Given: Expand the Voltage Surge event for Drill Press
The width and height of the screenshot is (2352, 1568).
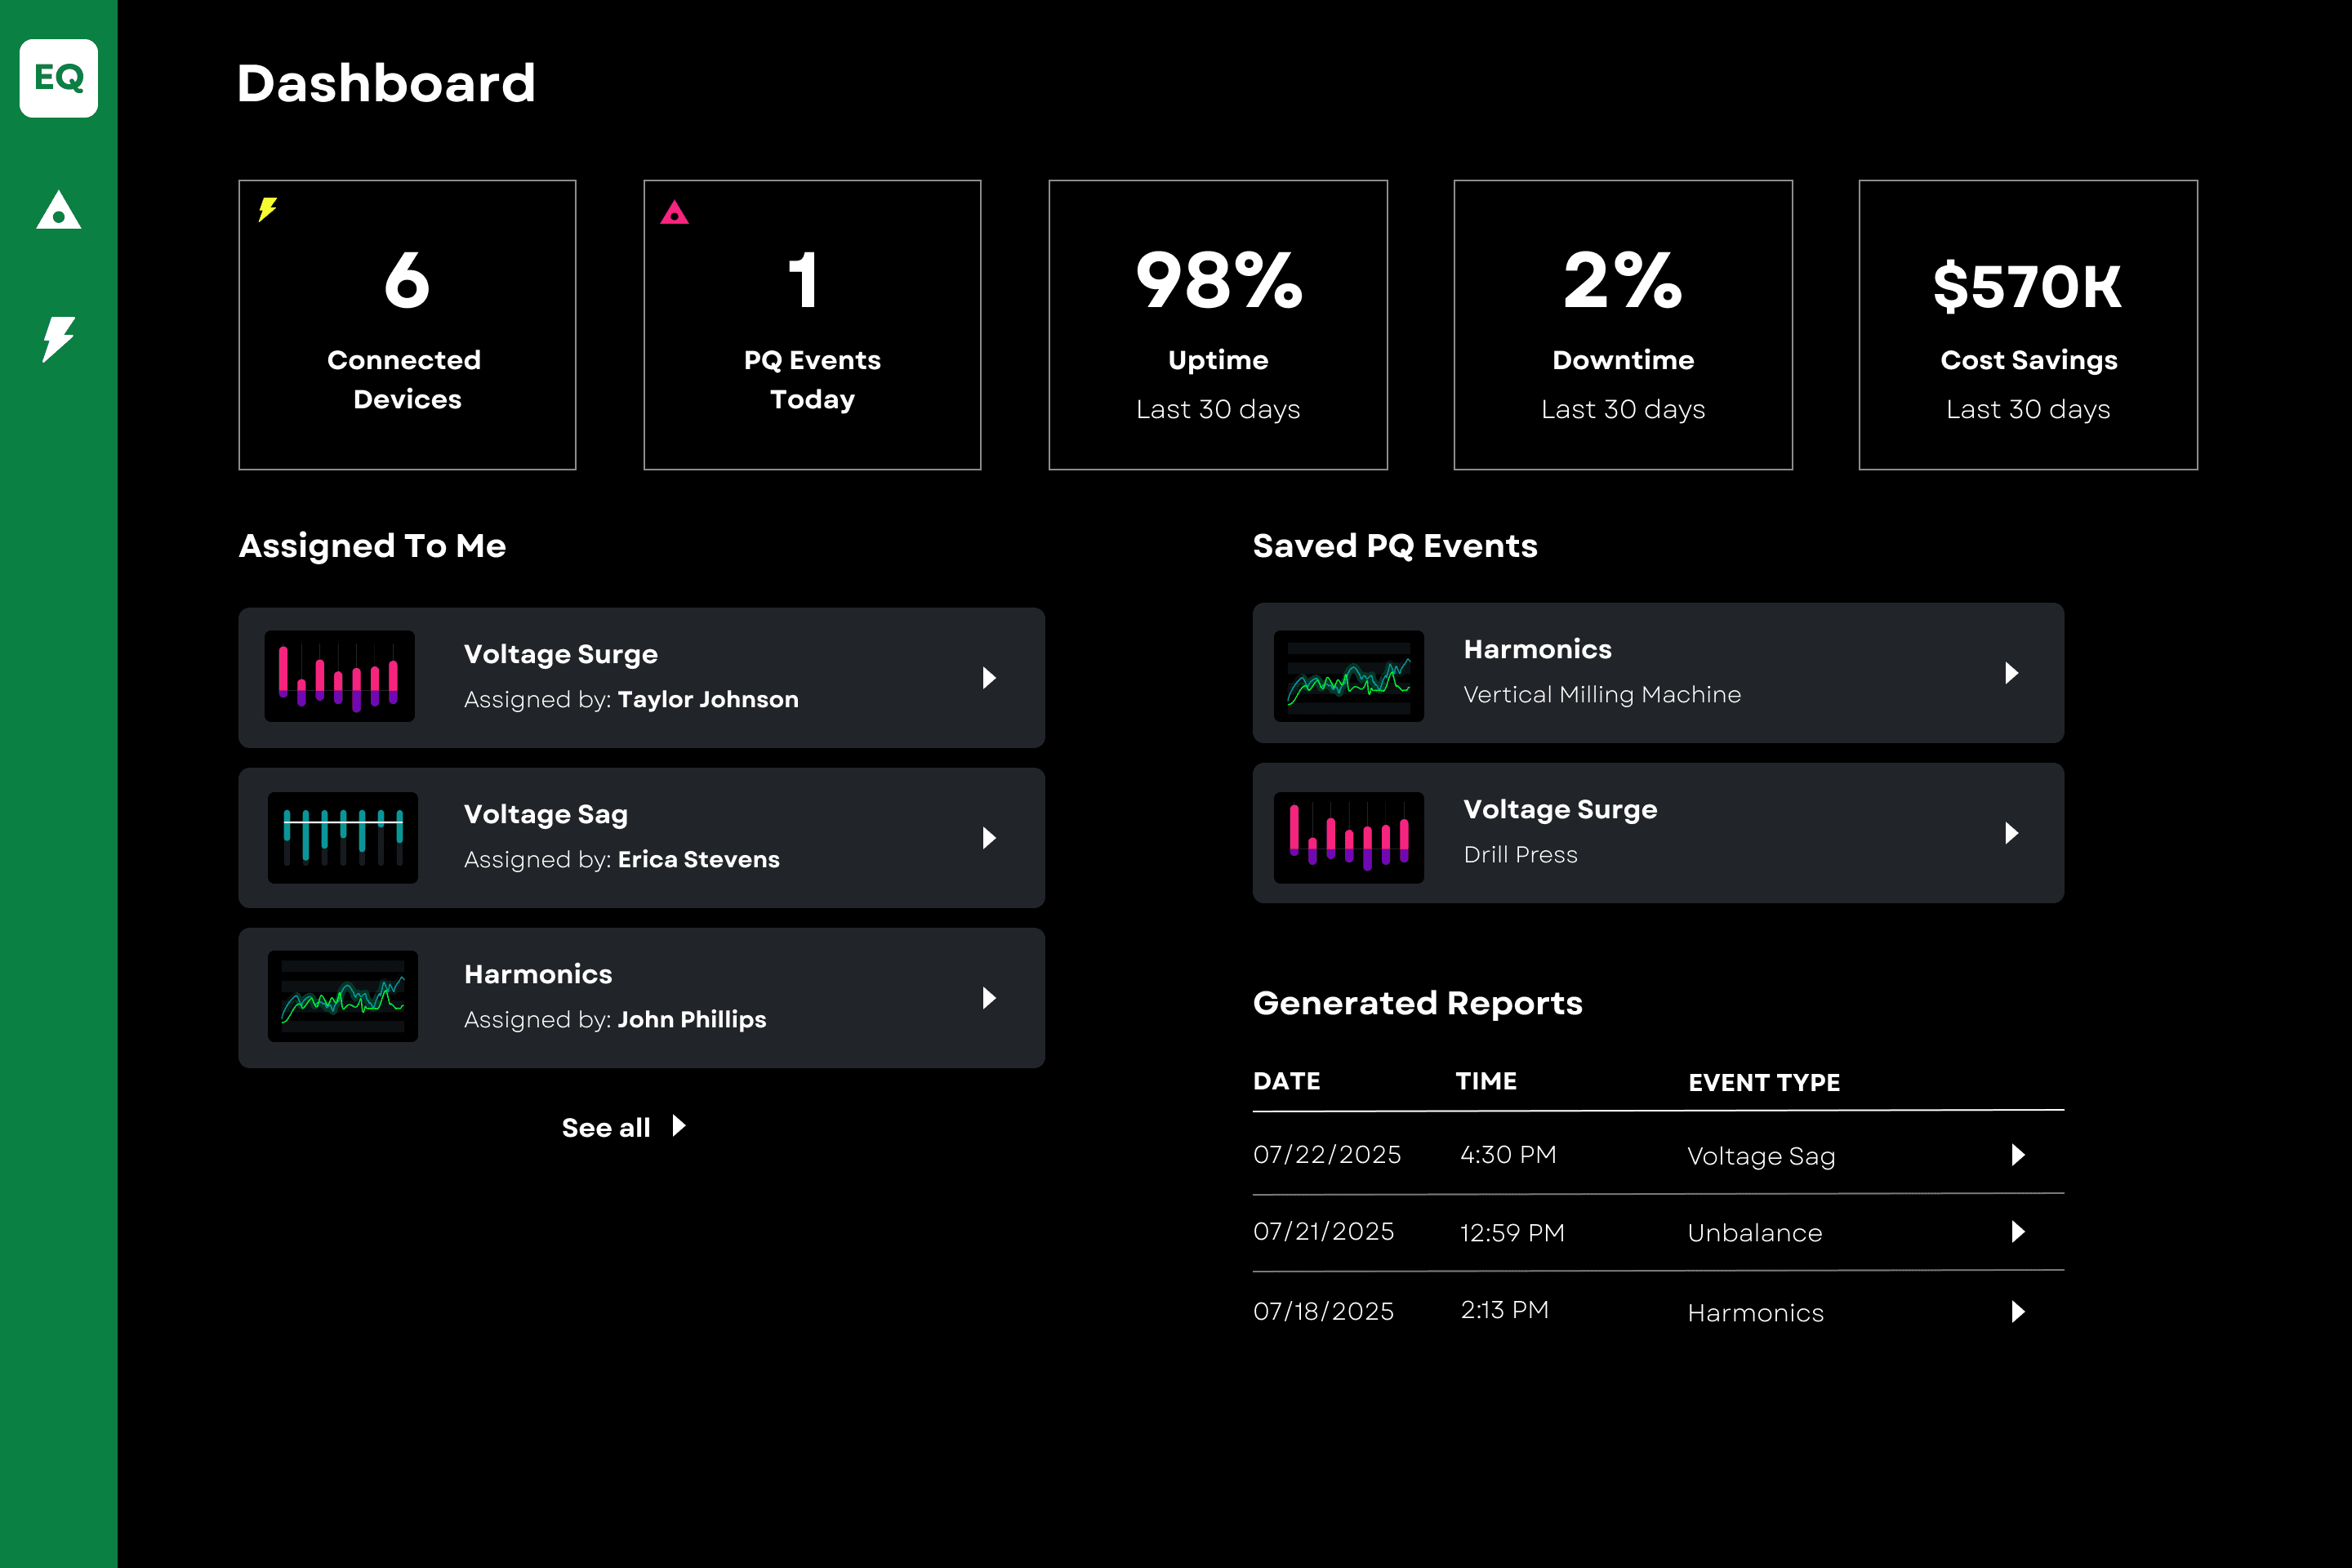Looking at the screenshot, I should coord(2011,833).
